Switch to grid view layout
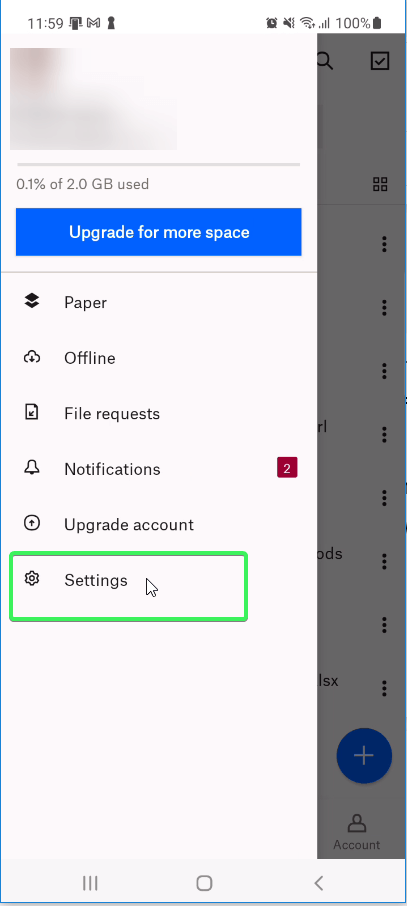This screenshot has height=906, width=407. (x=380, y=184)
